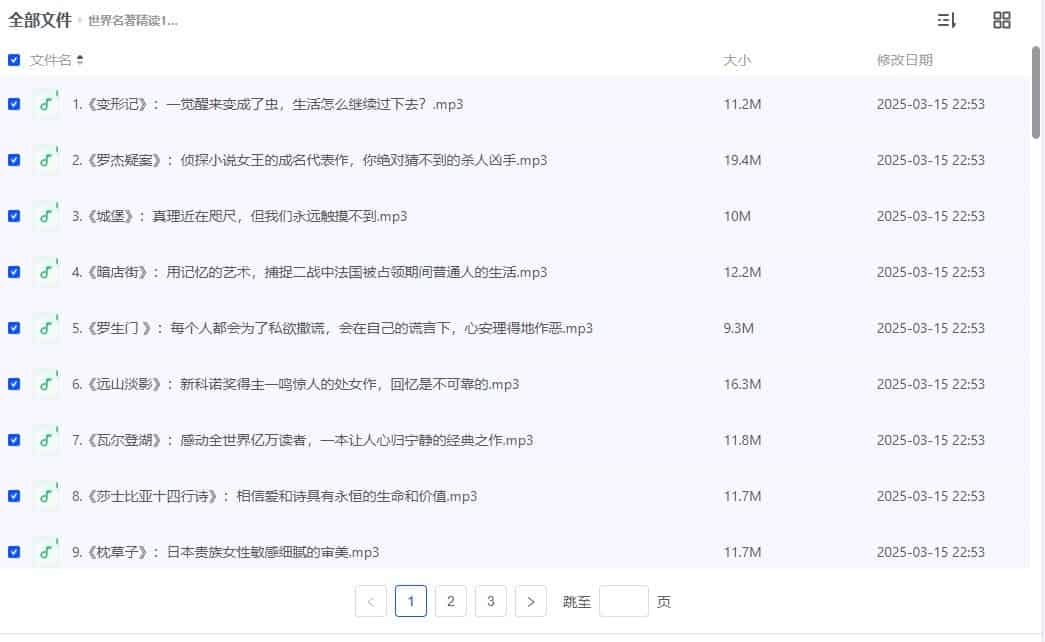Click the previous page left chevron
This screenshot has height=642, width=1045.
371,601
